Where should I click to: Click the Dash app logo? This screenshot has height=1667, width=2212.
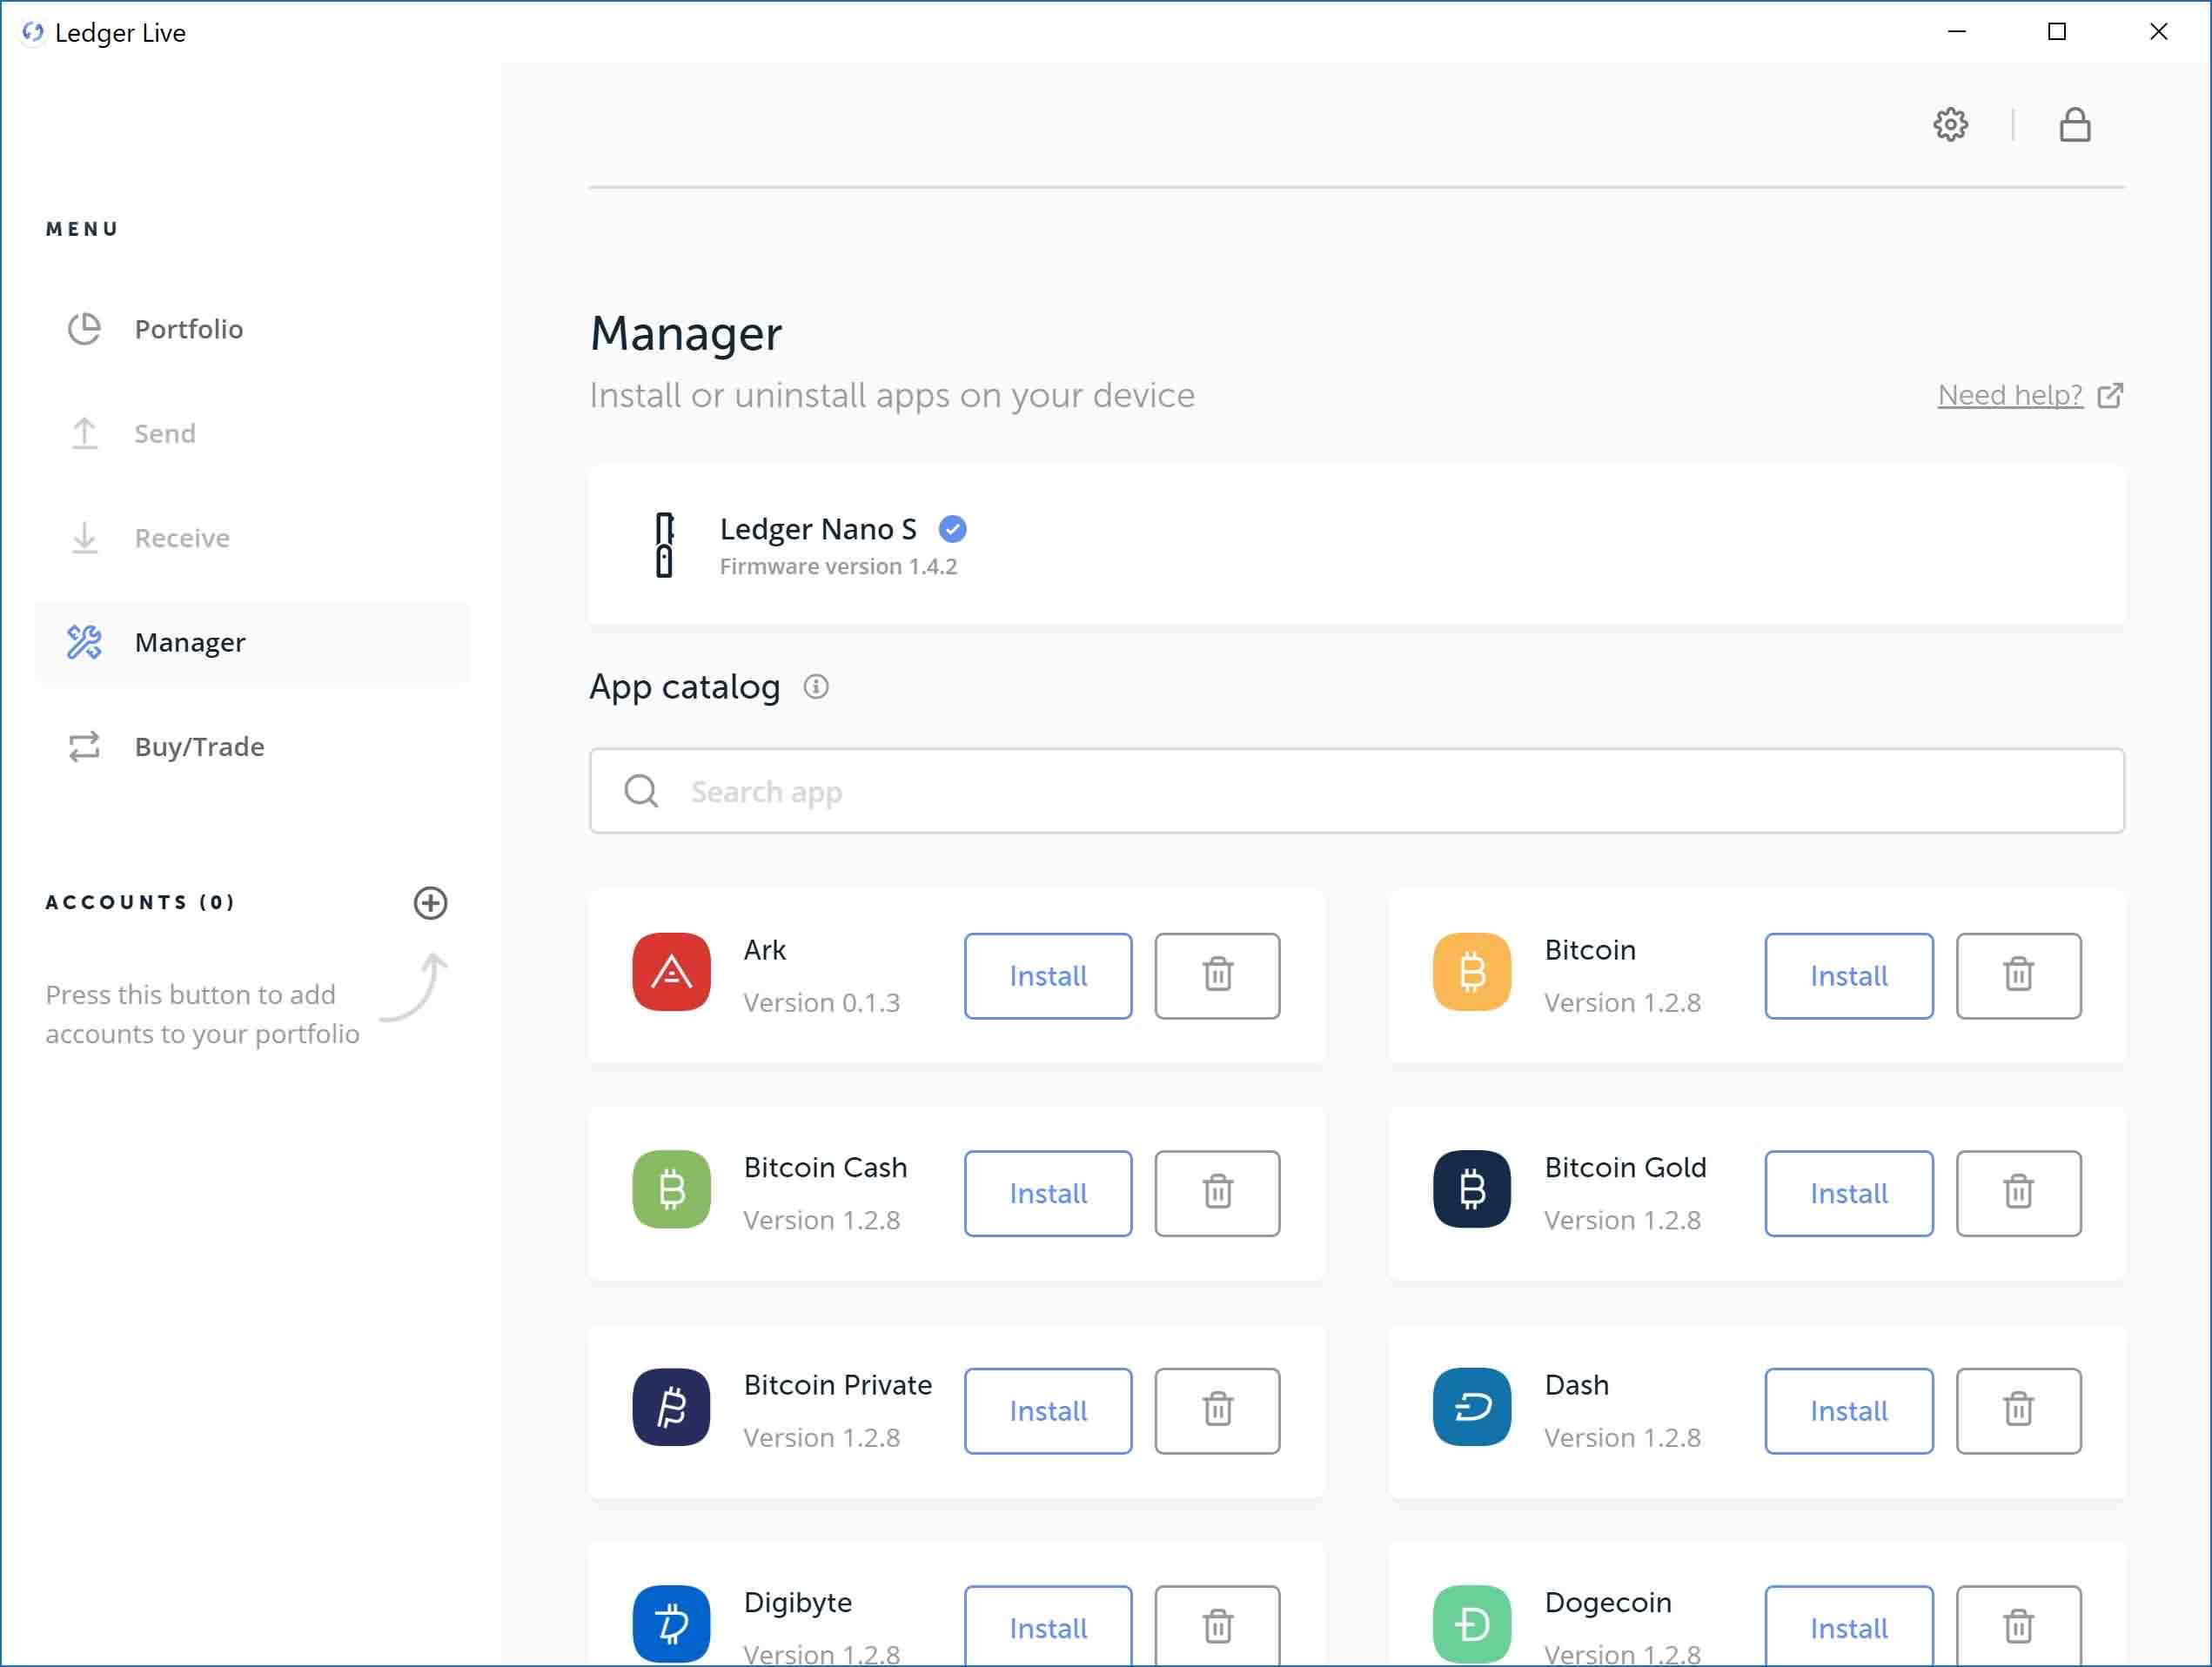(1472, 1407)
